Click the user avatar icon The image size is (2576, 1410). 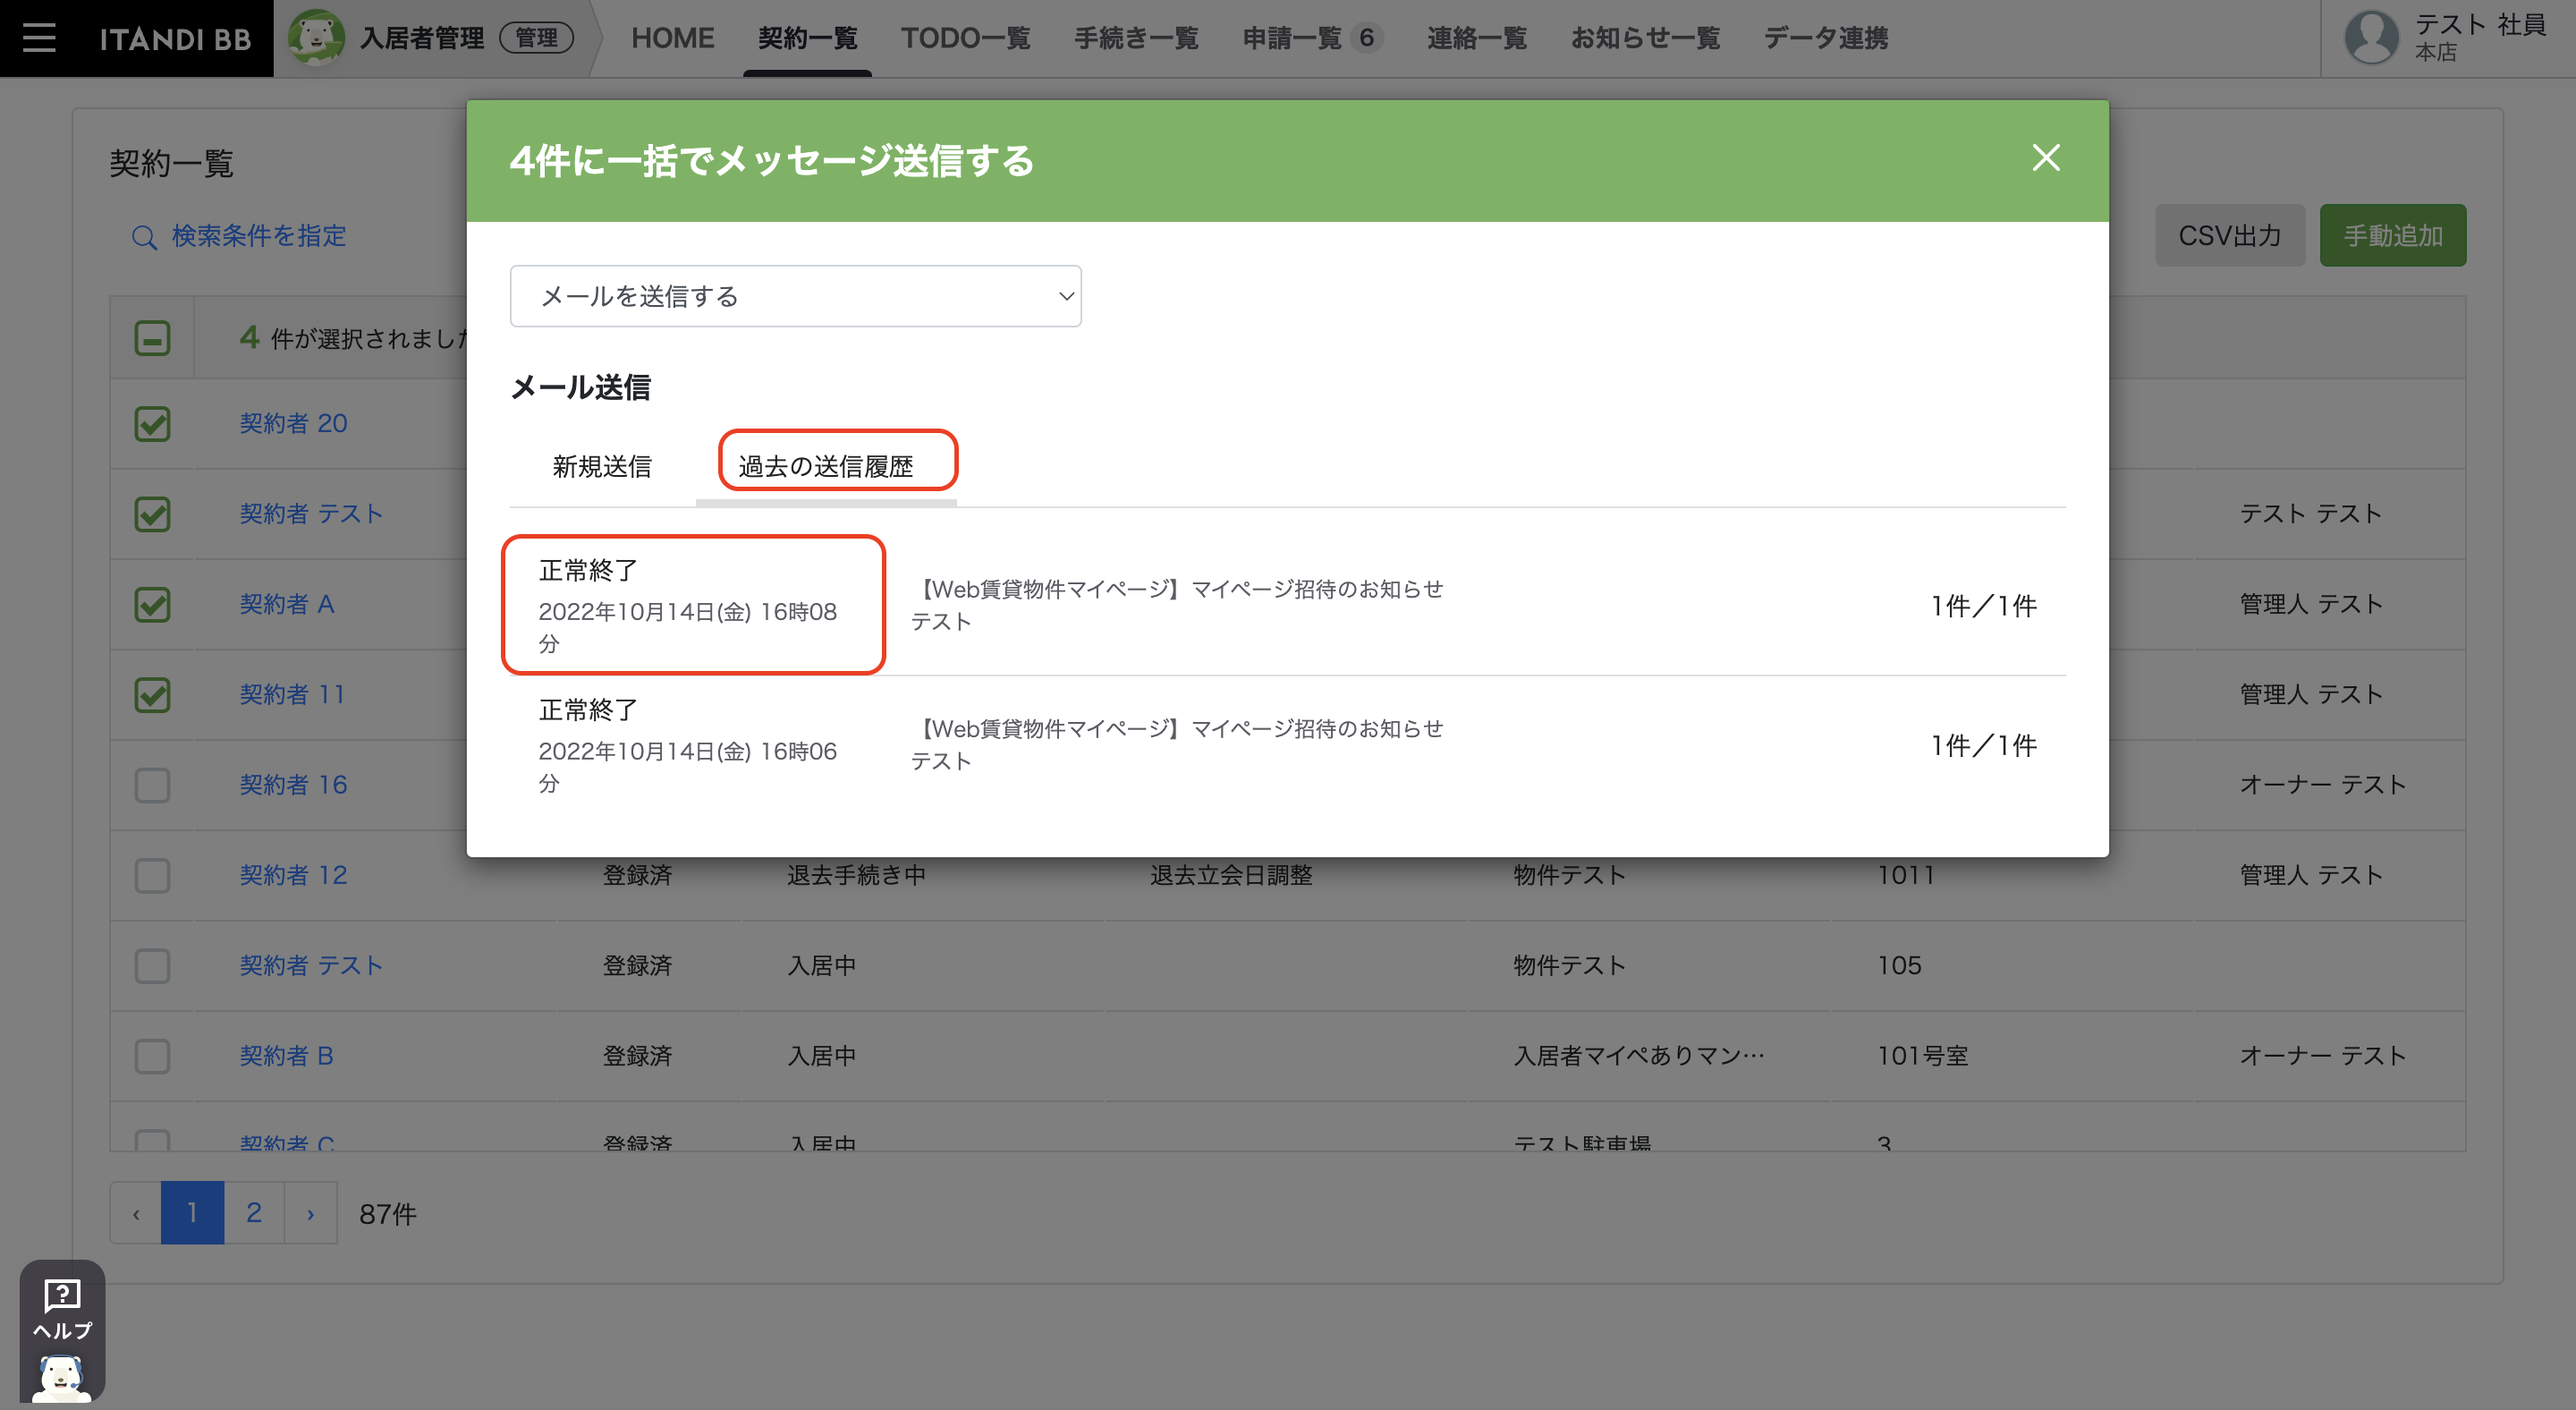pos(2371,37)
